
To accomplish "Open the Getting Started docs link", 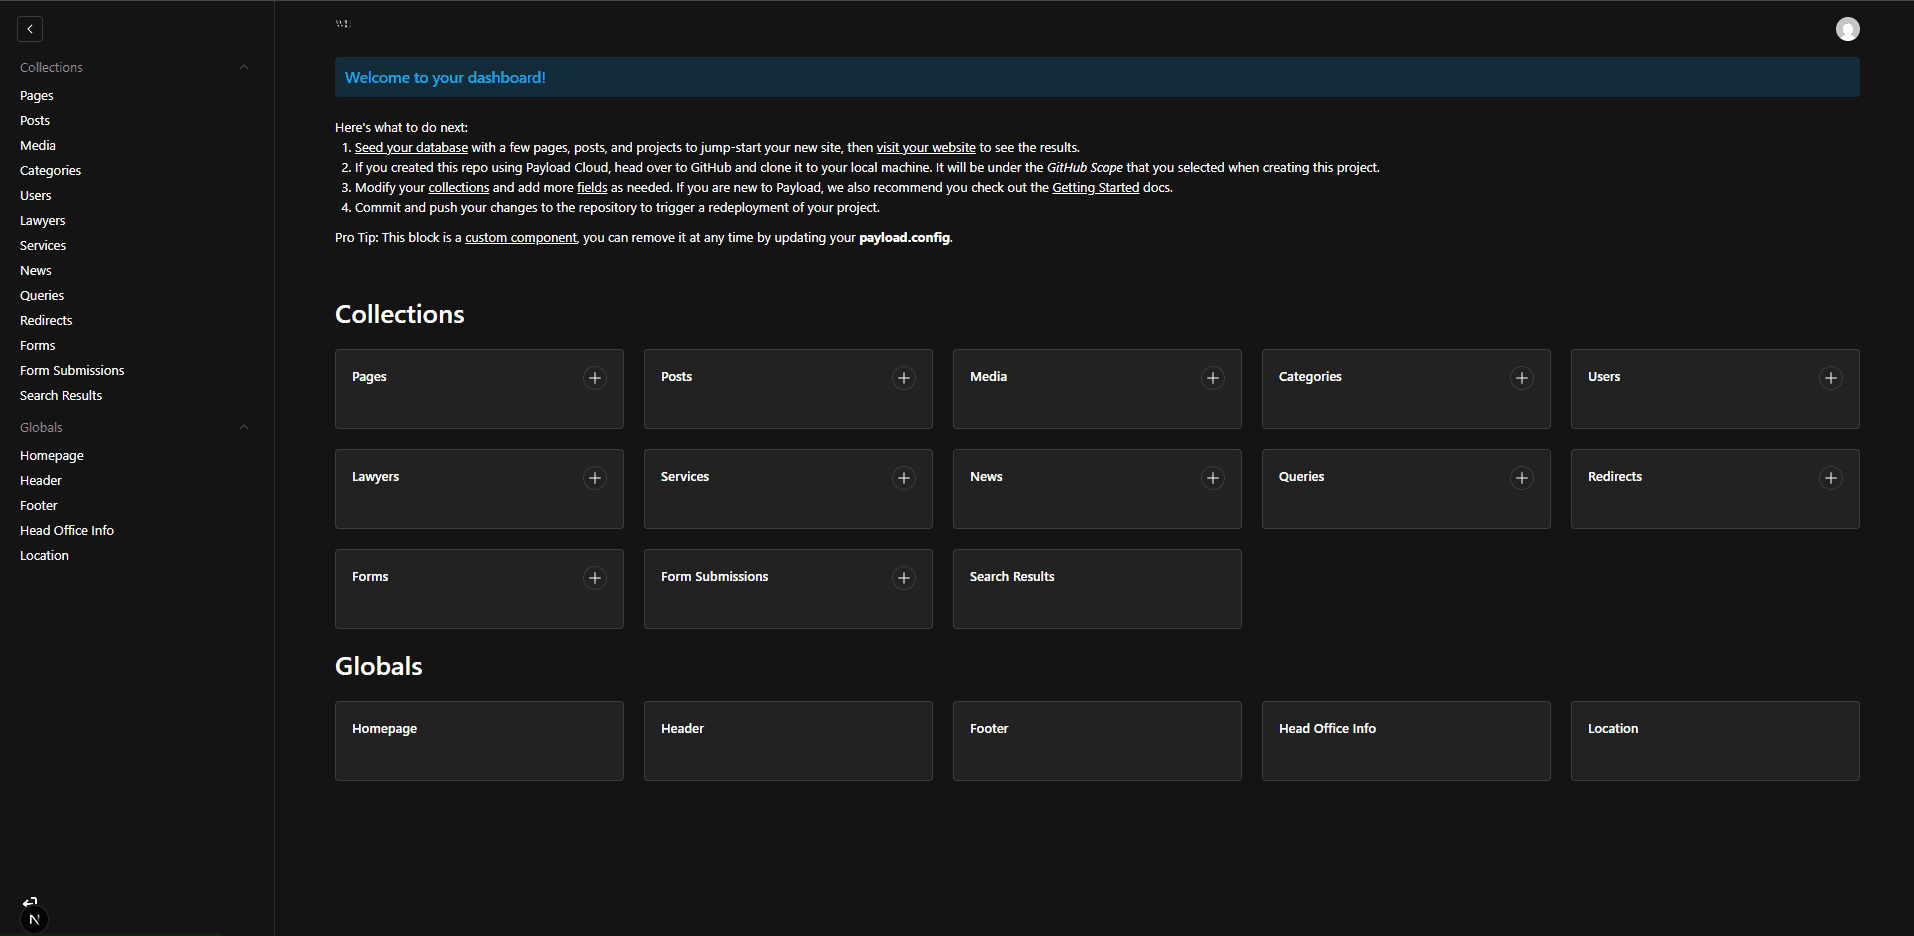I will click(1095, 188).
